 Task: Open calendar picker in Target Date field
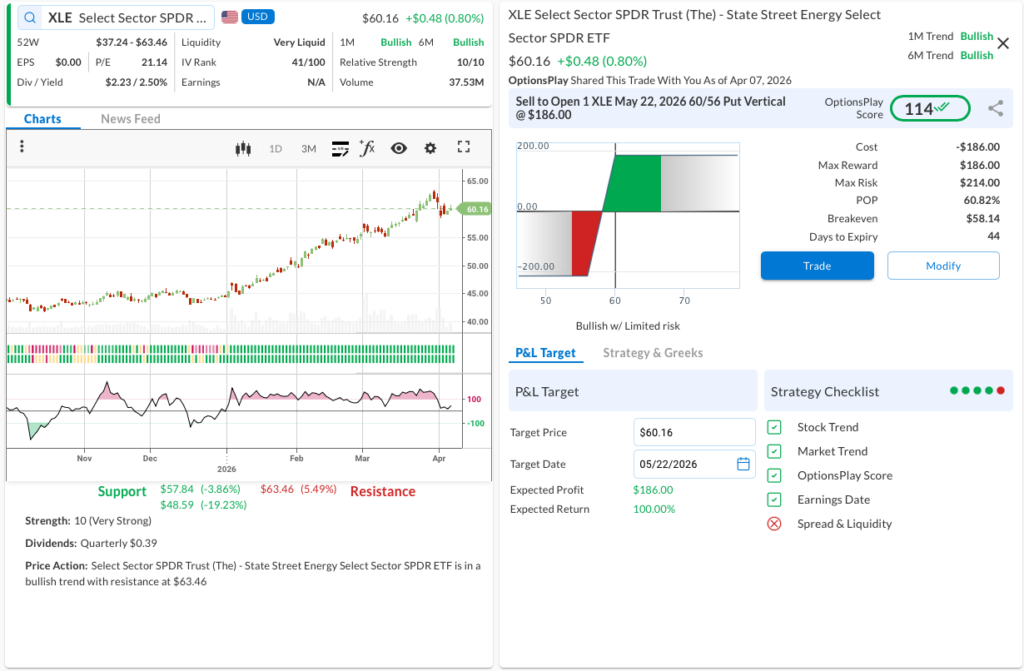click(x=743, y=464)
